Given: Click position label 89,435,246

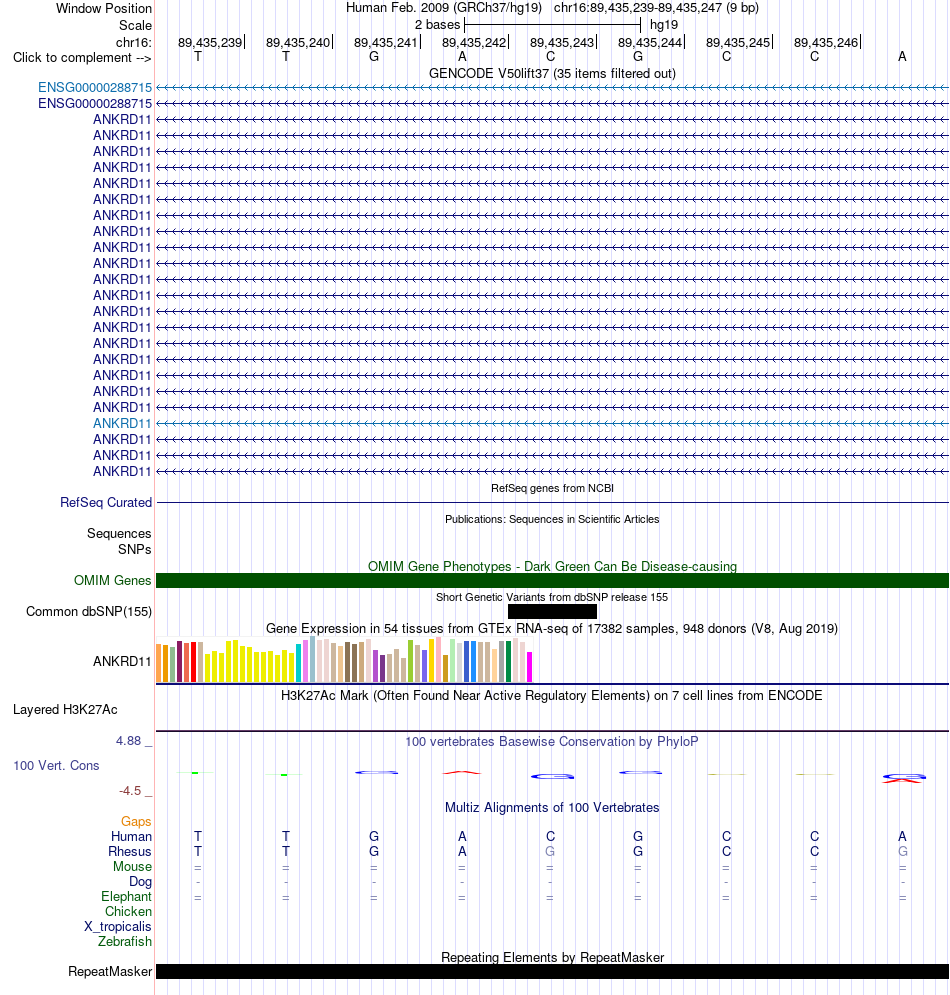Looking at the screenshot, I should coord(826,43).
